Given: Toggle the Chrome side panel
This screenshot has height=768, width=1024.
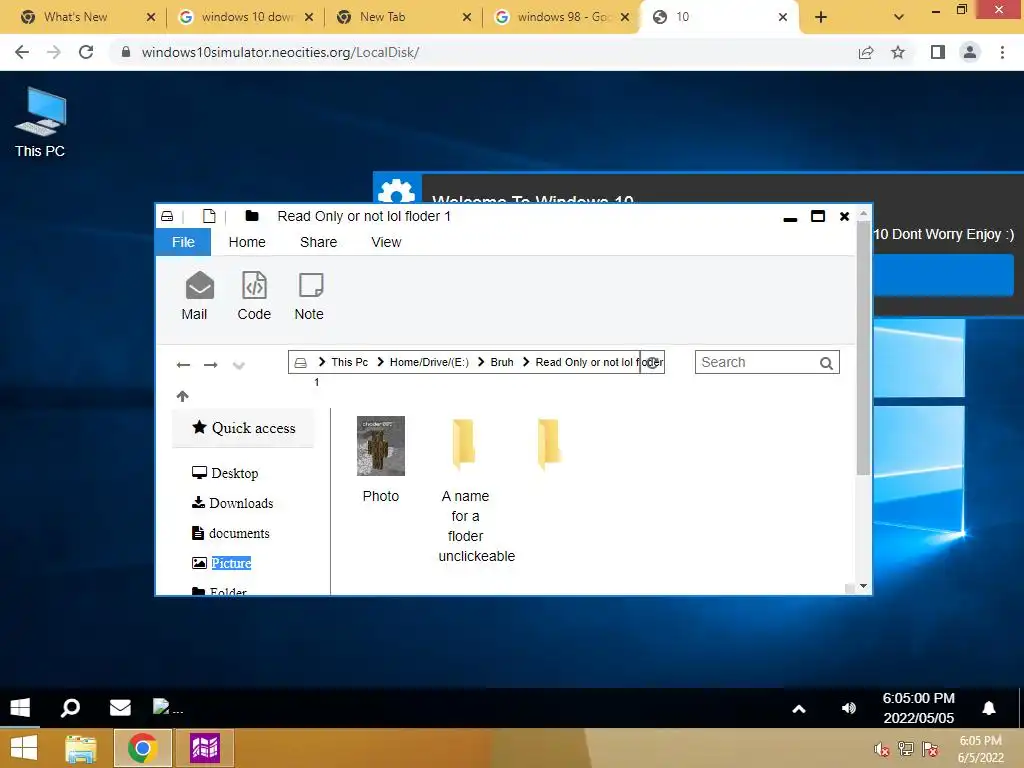Looking at the screenshot, I should tap(938, 52).
